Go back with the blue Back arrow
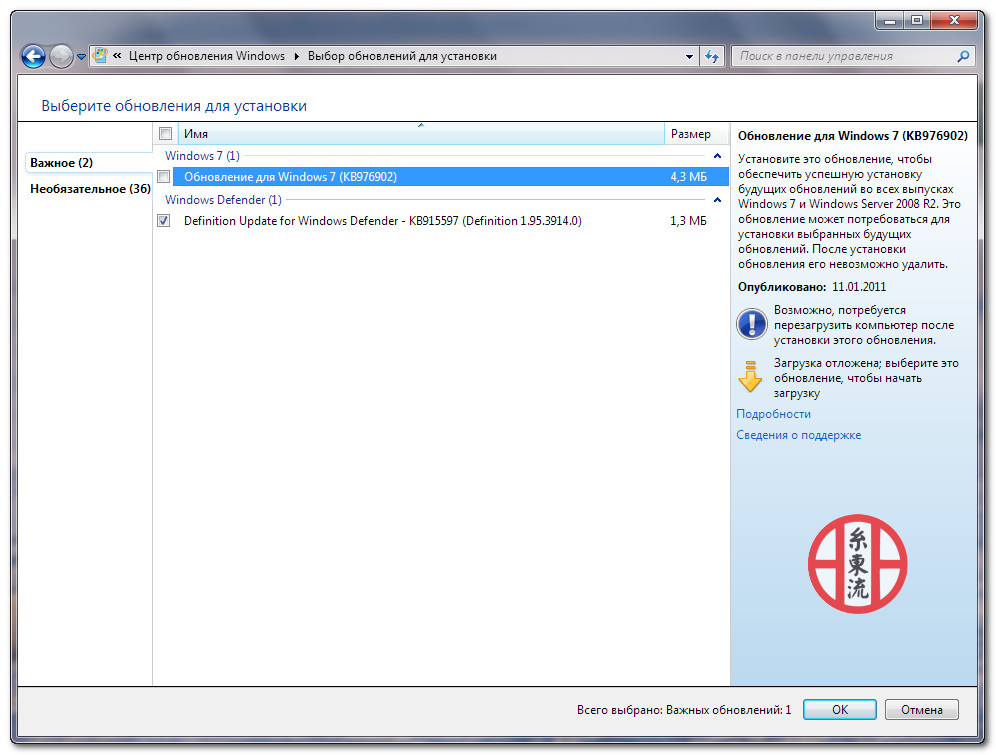The height and width of the screenshot is (755, 996). click(x=33, y=57)
